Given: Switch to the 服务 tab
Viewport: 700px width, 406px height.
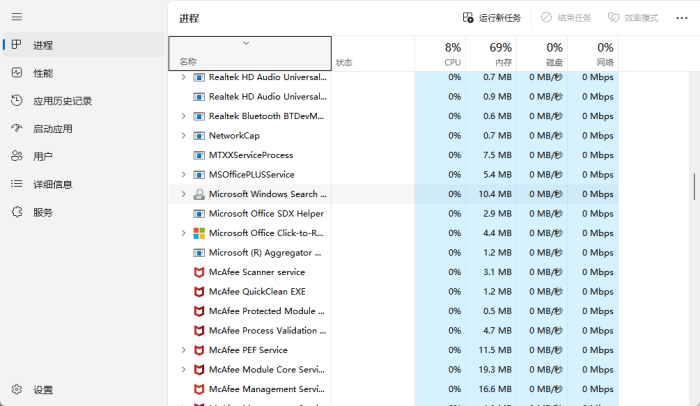Looking at the screenshot, I should [84, 212].
